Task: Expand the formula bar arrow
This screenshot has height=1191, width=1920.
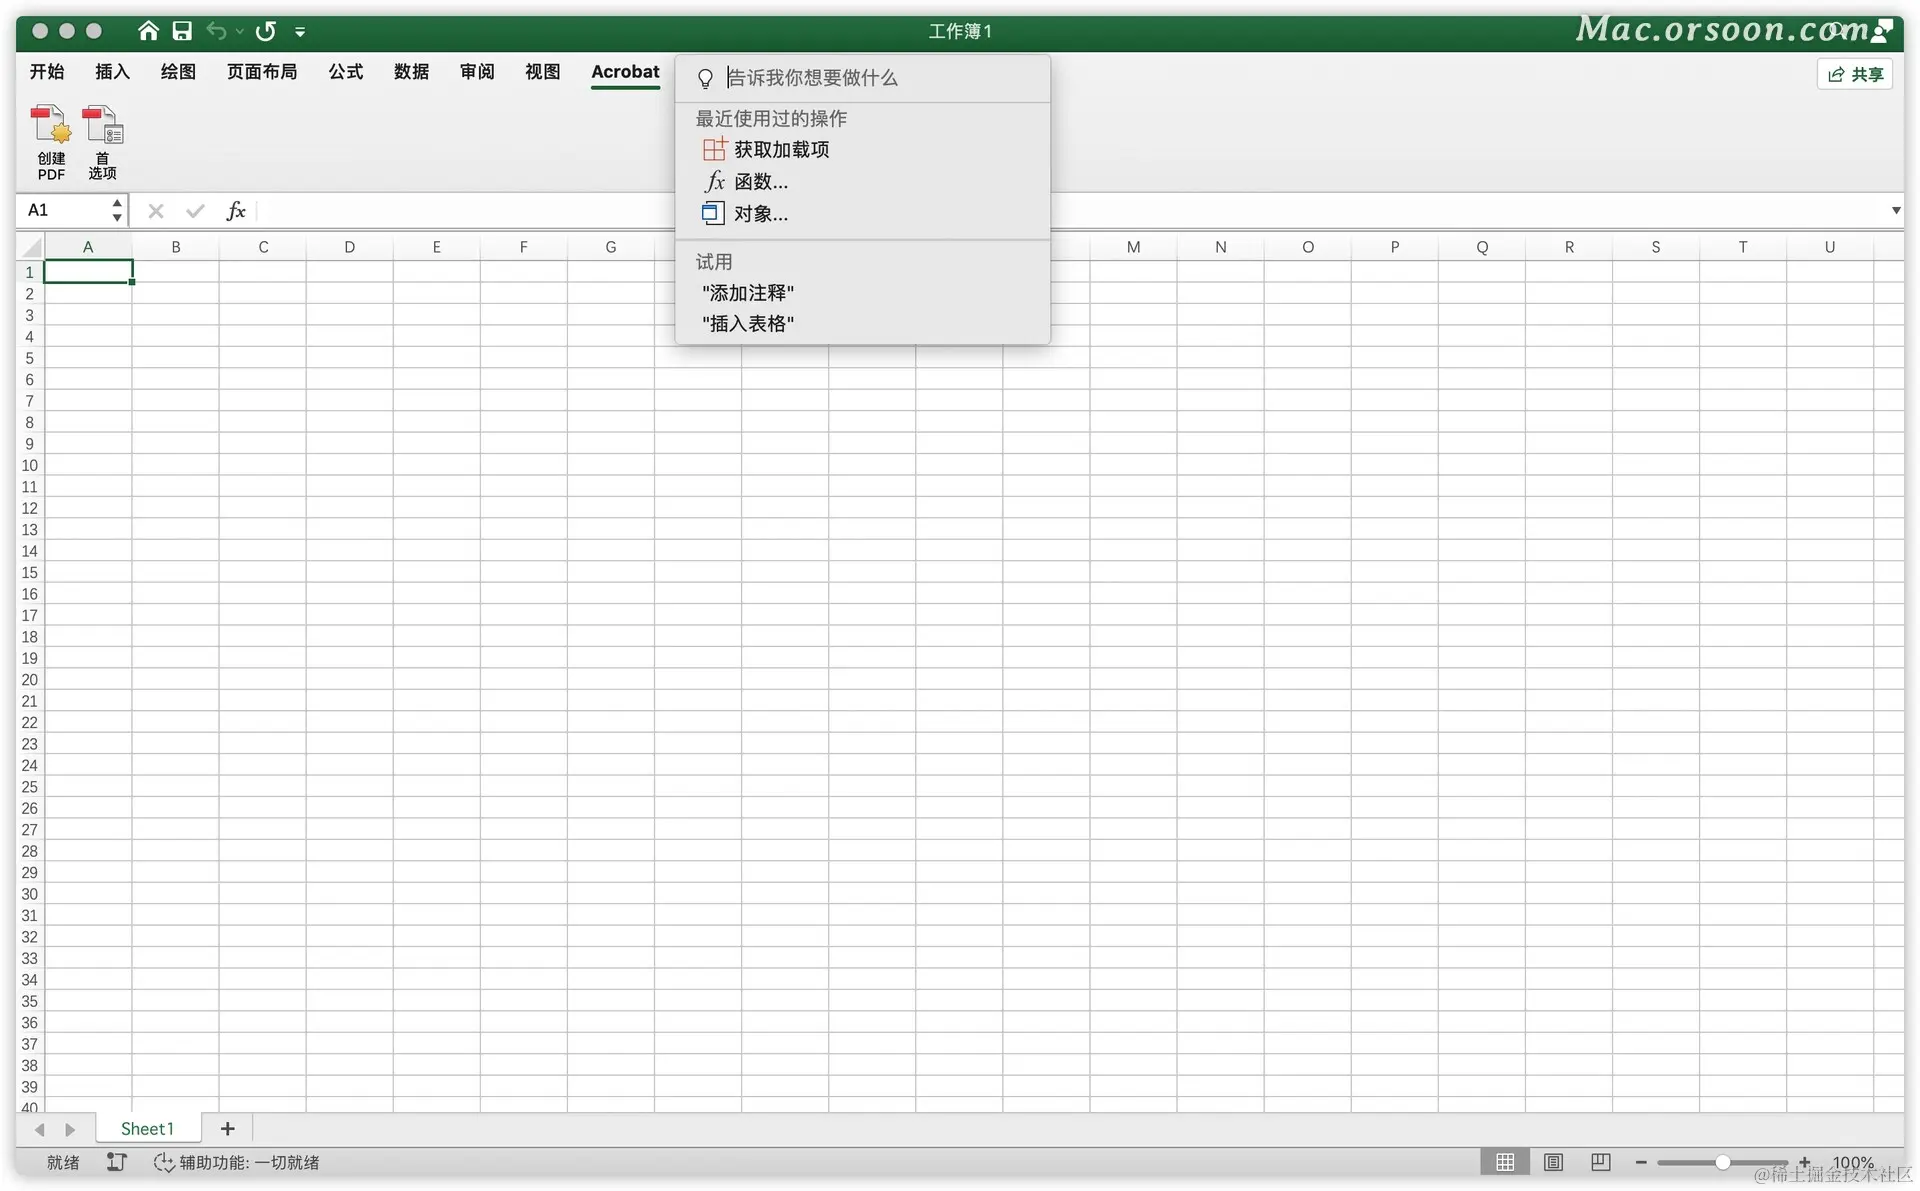Action: click(1895, 210)
